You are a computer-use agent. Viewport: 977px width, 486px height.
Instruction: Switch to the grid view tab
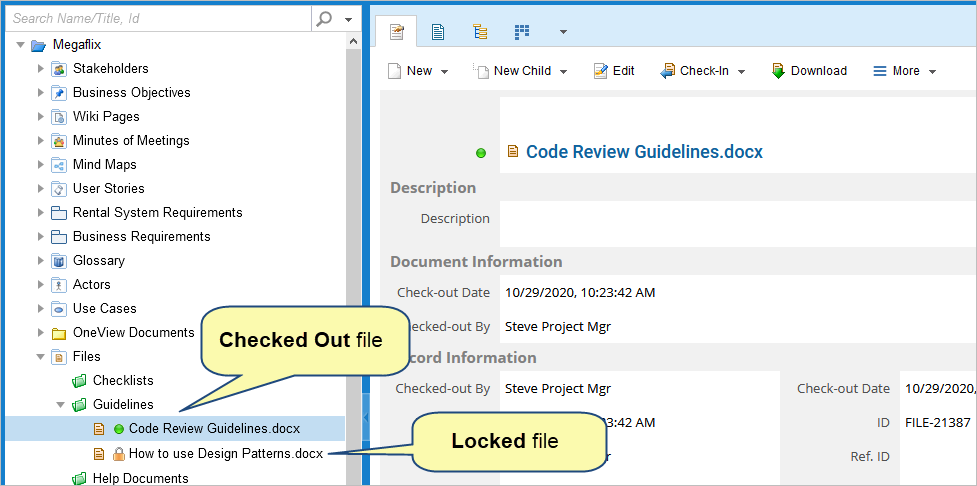click(x=522, y=32)
